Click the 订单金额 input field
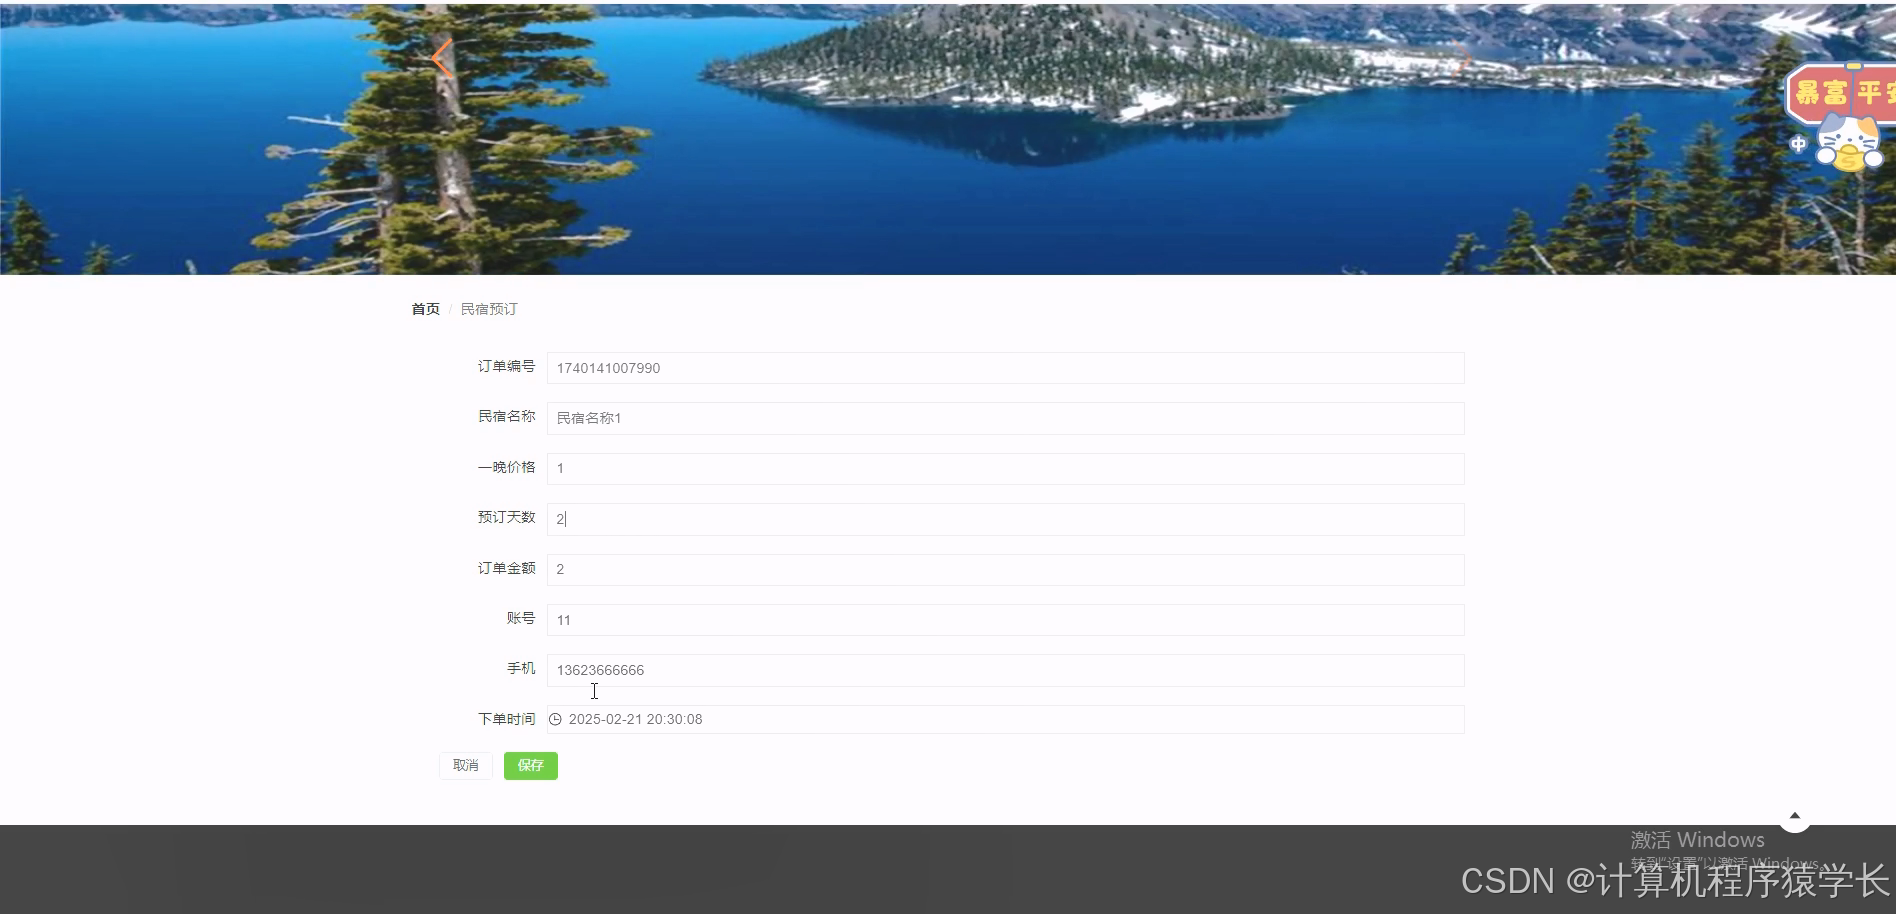 pyautogui.click(x=1005, y=569)
